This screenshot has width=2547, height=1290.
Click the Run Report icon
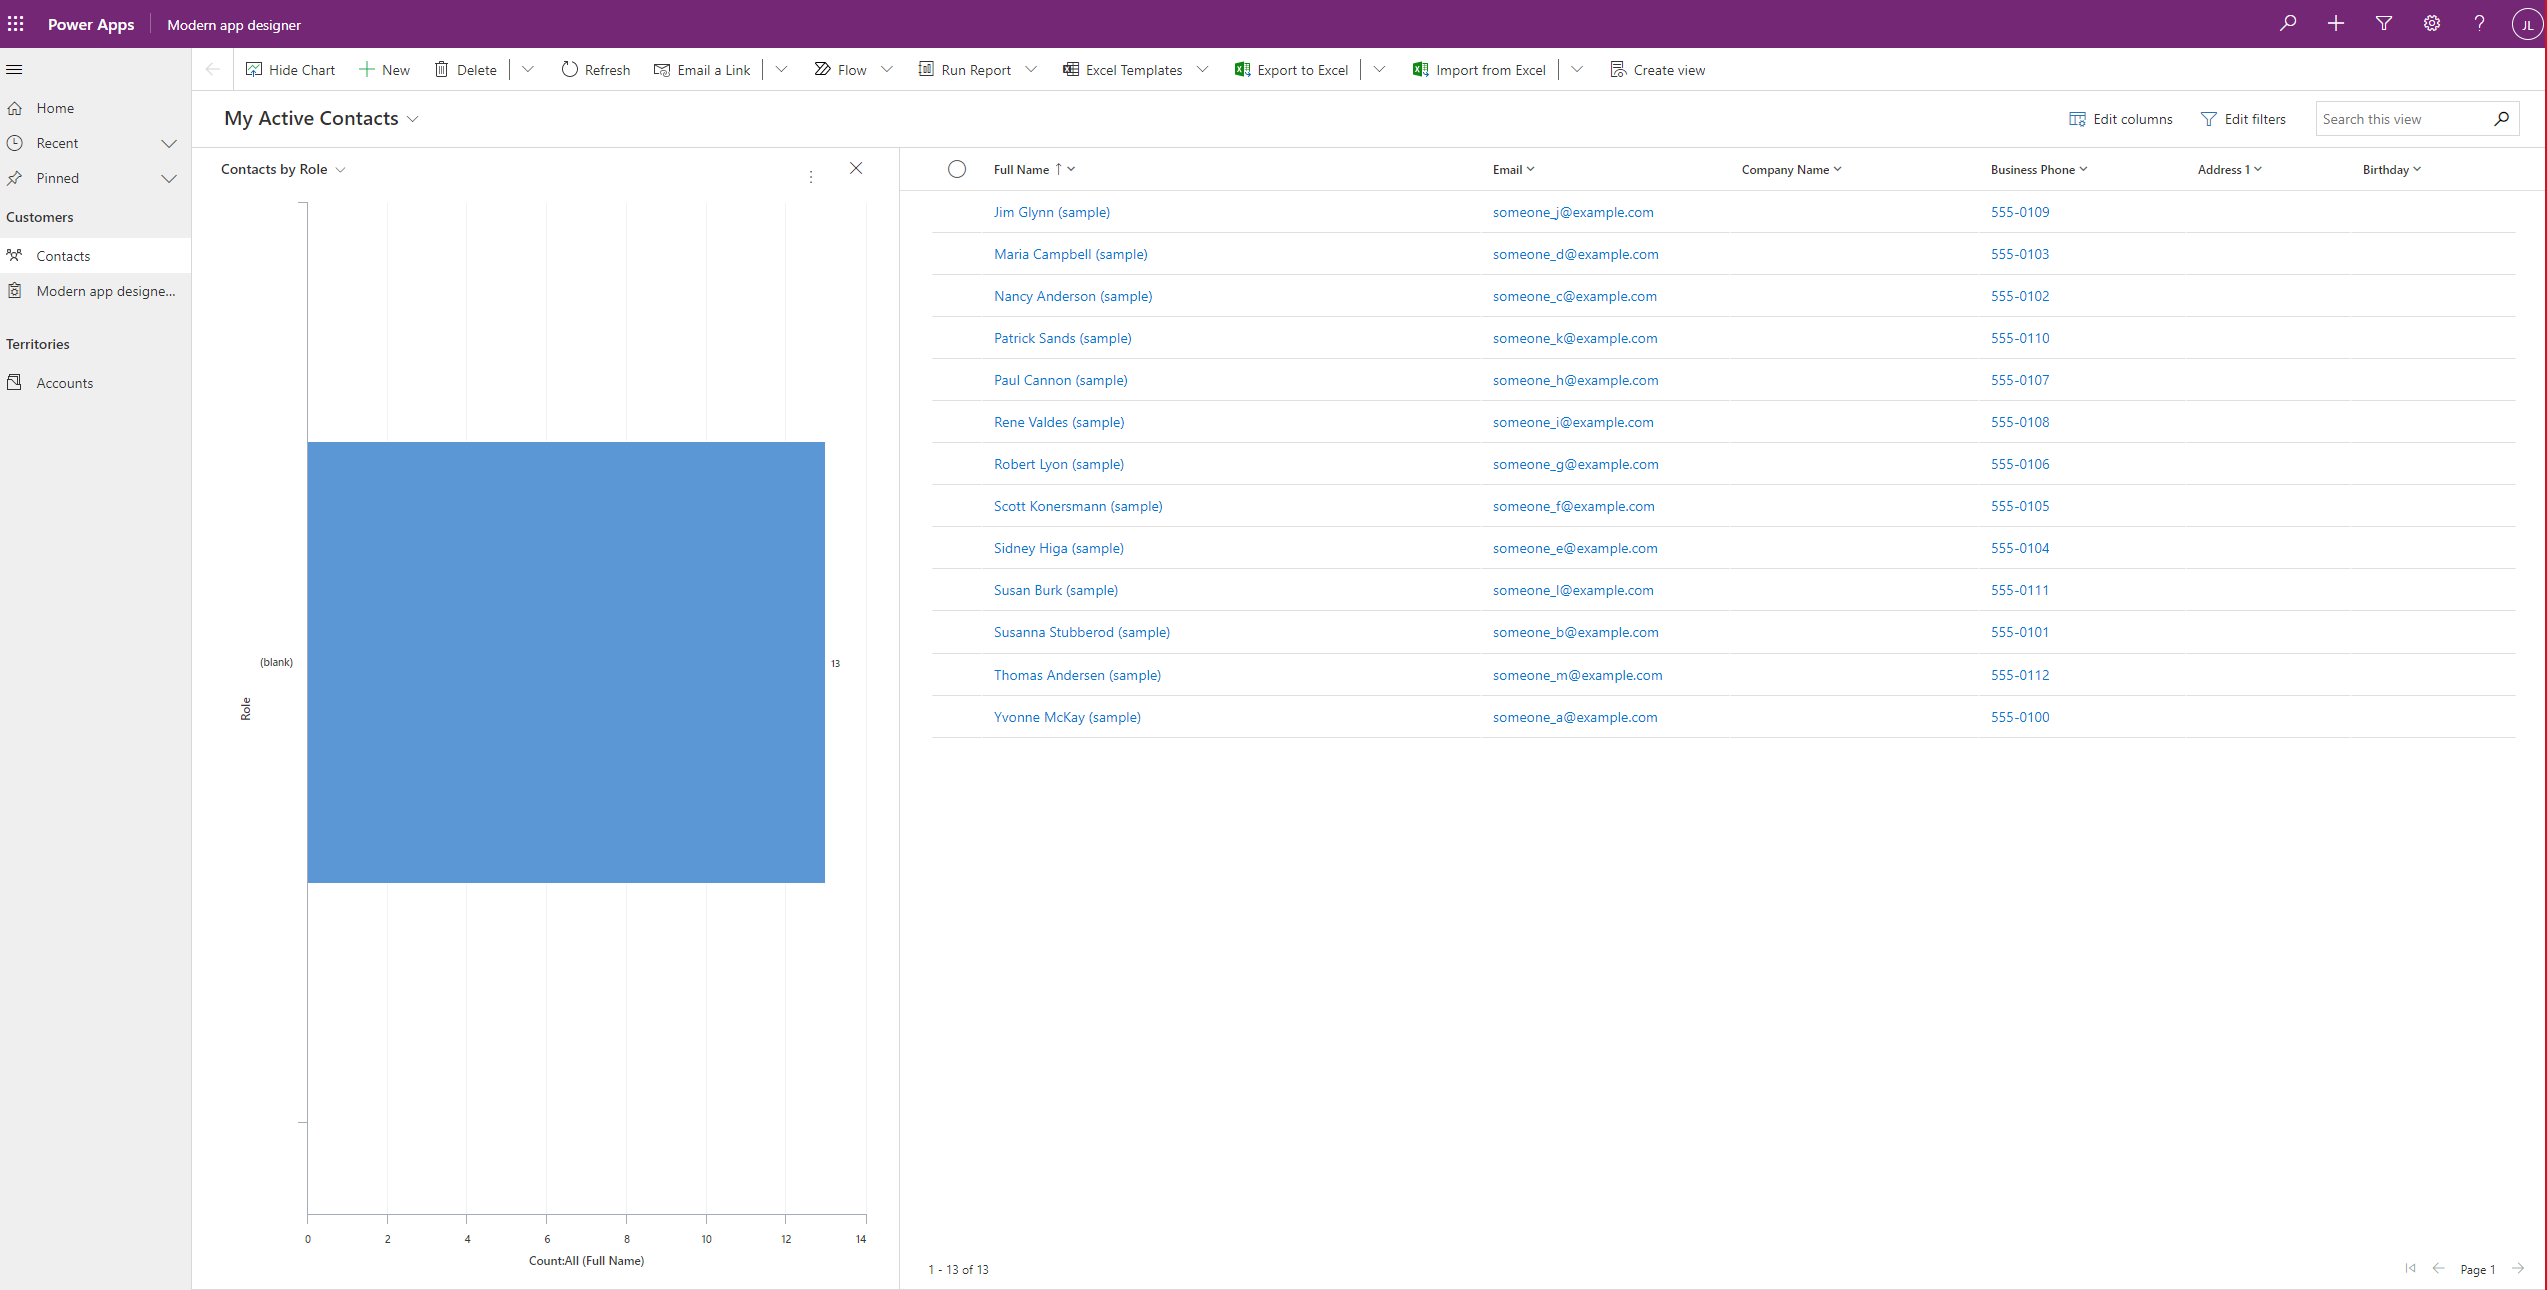pos(926,69)
